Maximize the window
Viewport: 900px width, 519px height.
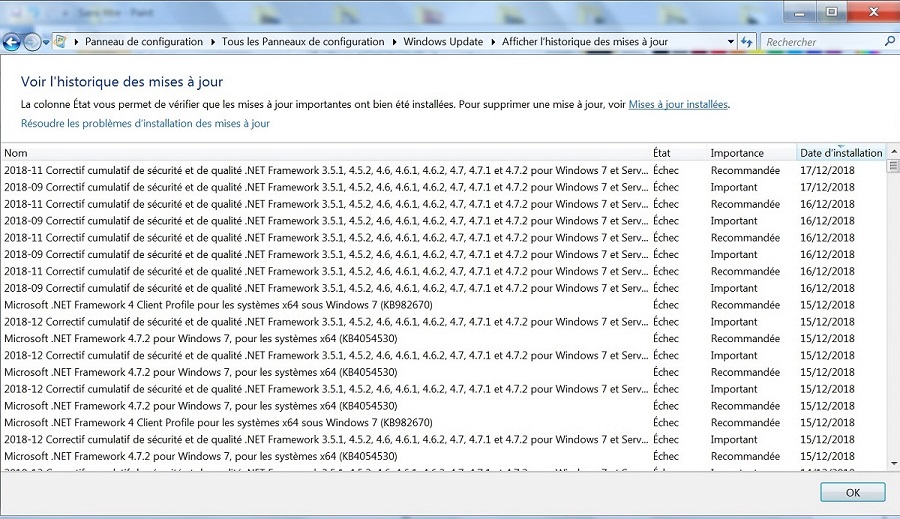tap(831, 12)
